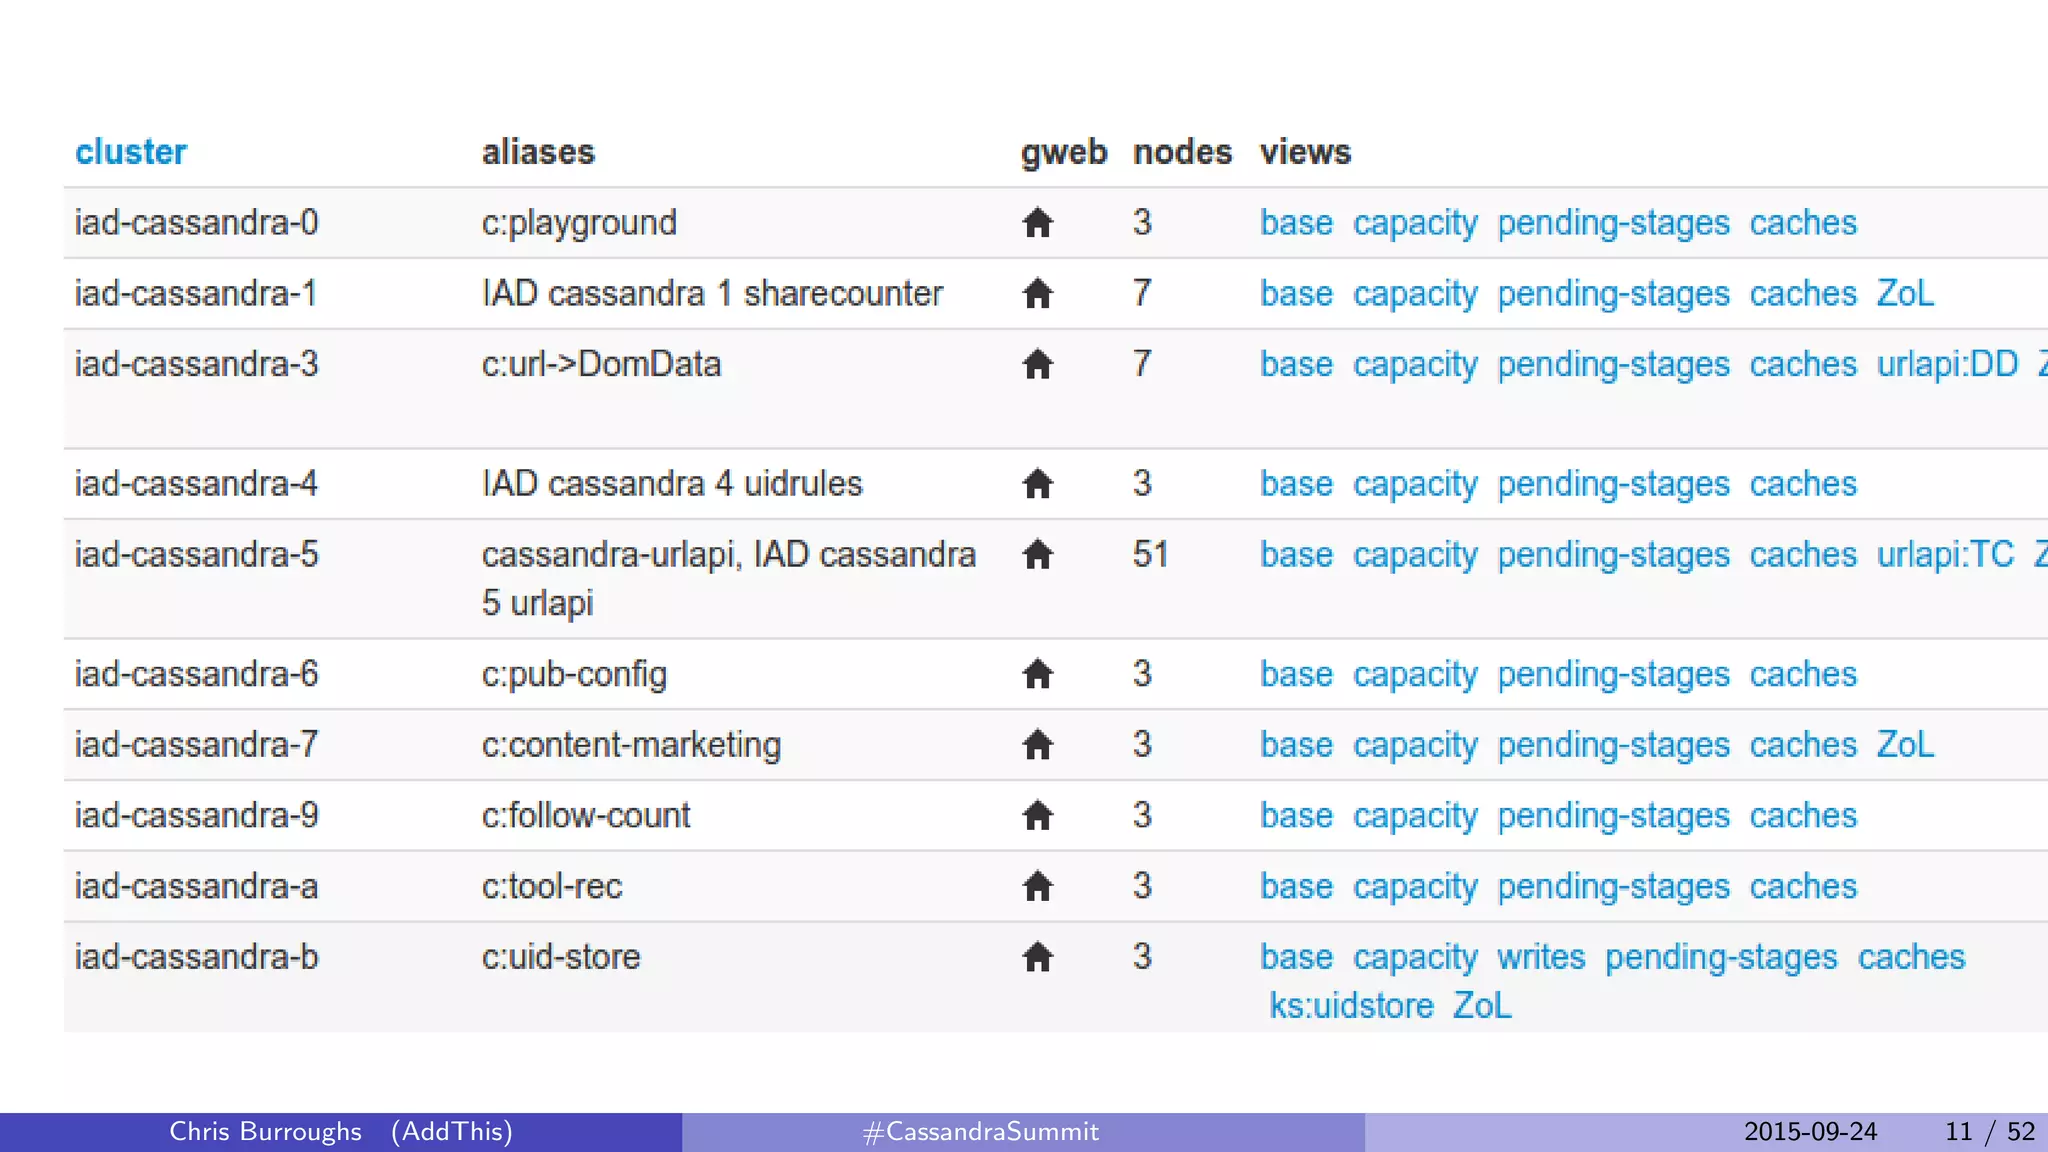Click urlapi:DD view for iad-cassandra-3

(x=1947, y=364)
